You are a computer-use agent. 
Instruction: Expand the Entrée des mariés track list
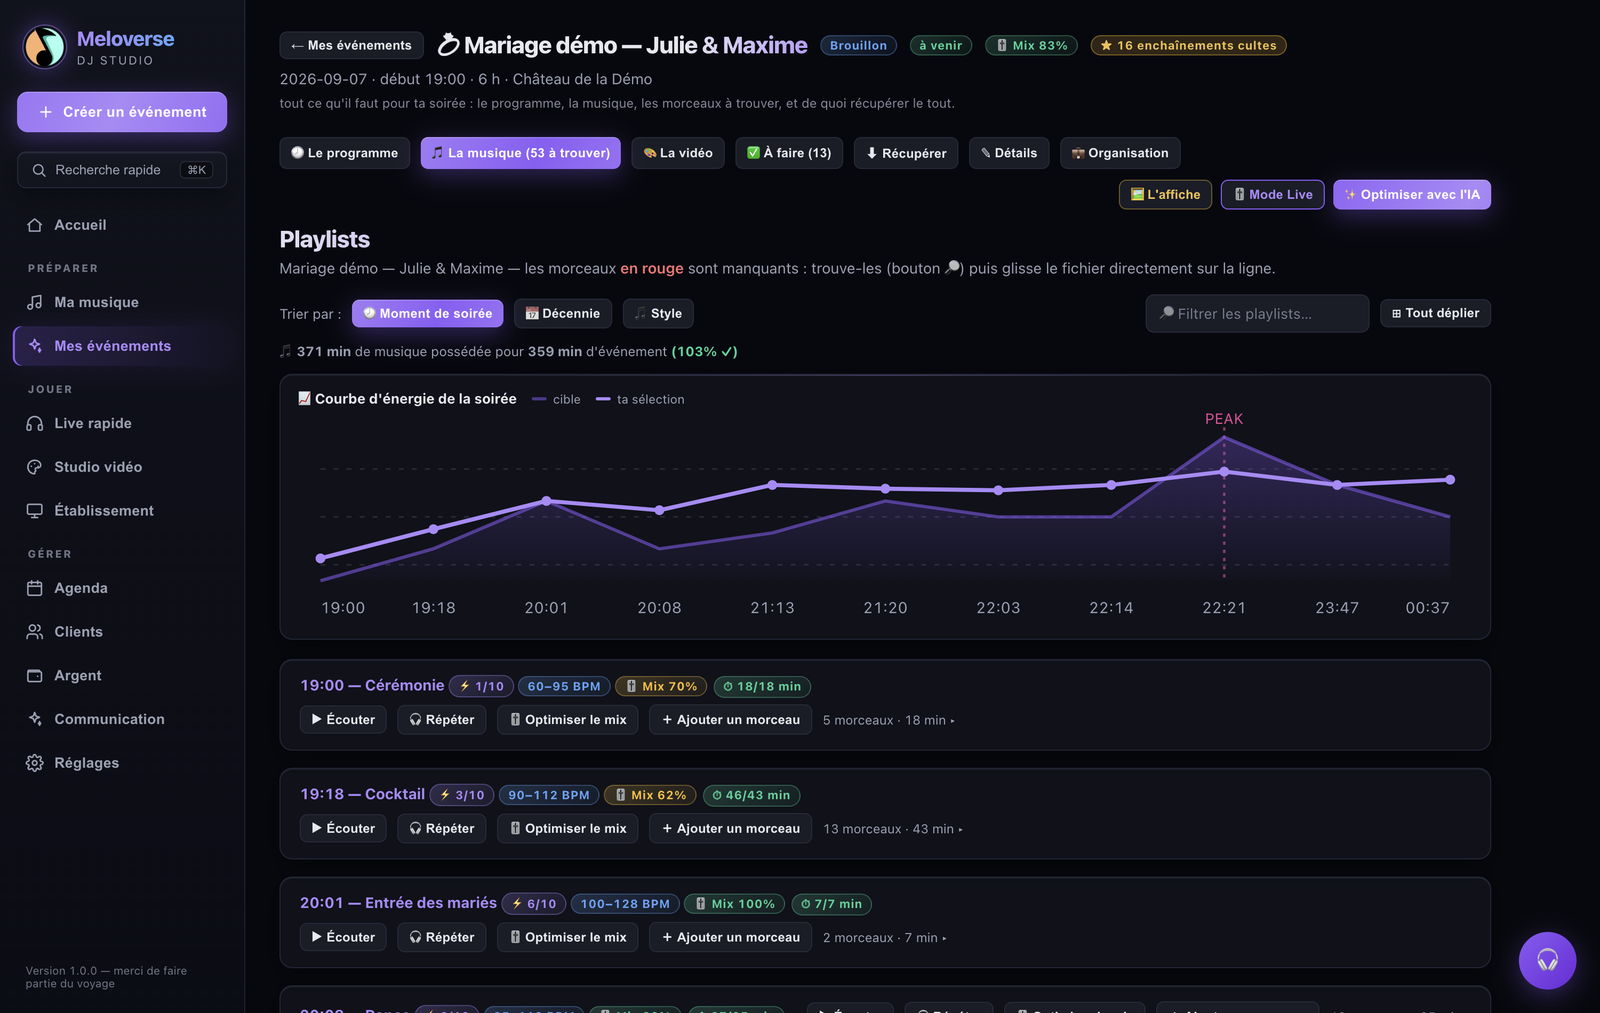884,938
